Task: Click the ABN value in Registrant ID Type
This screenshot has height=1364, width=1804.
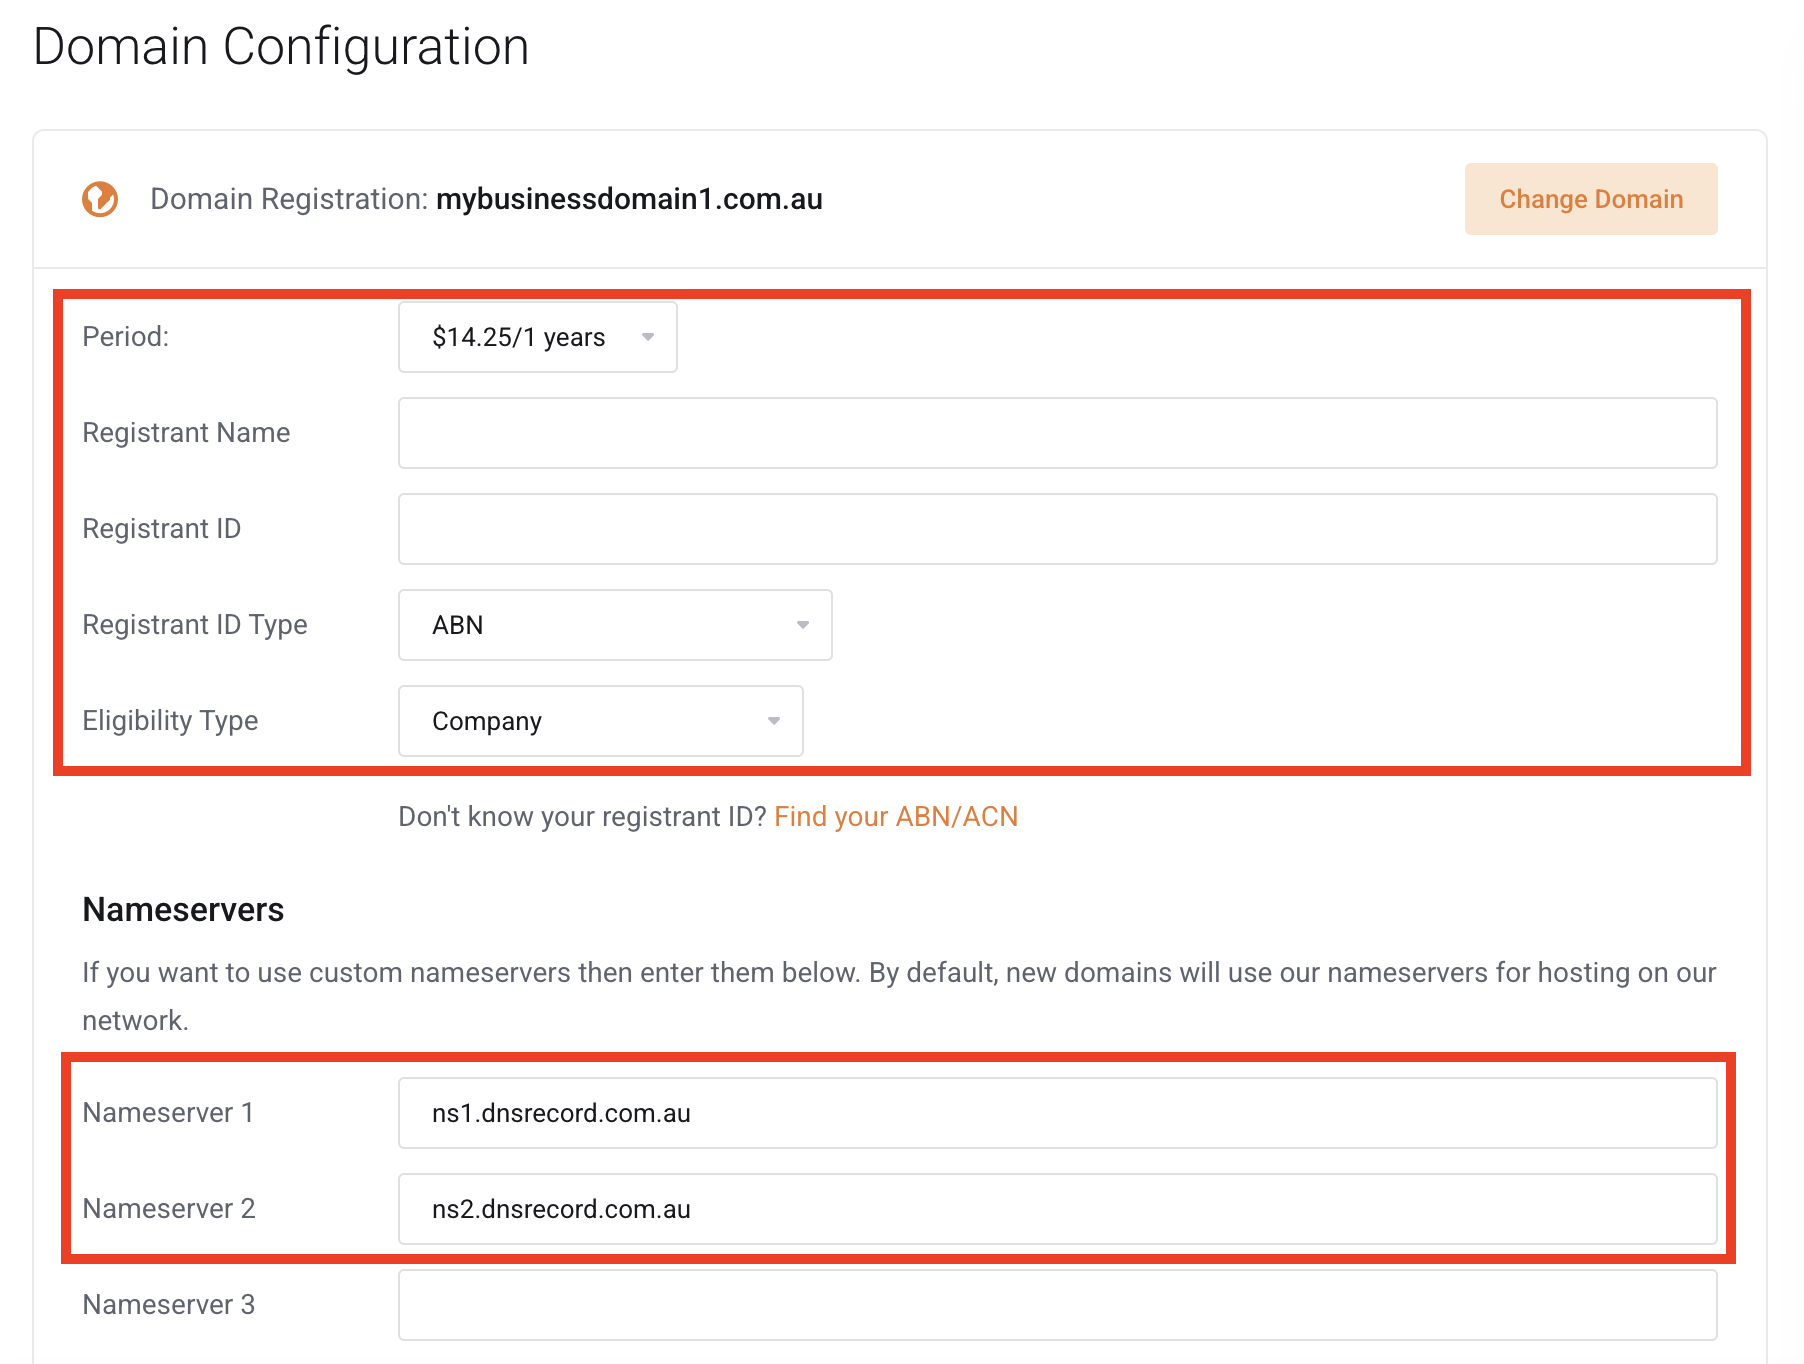Action: pos(458,624)
